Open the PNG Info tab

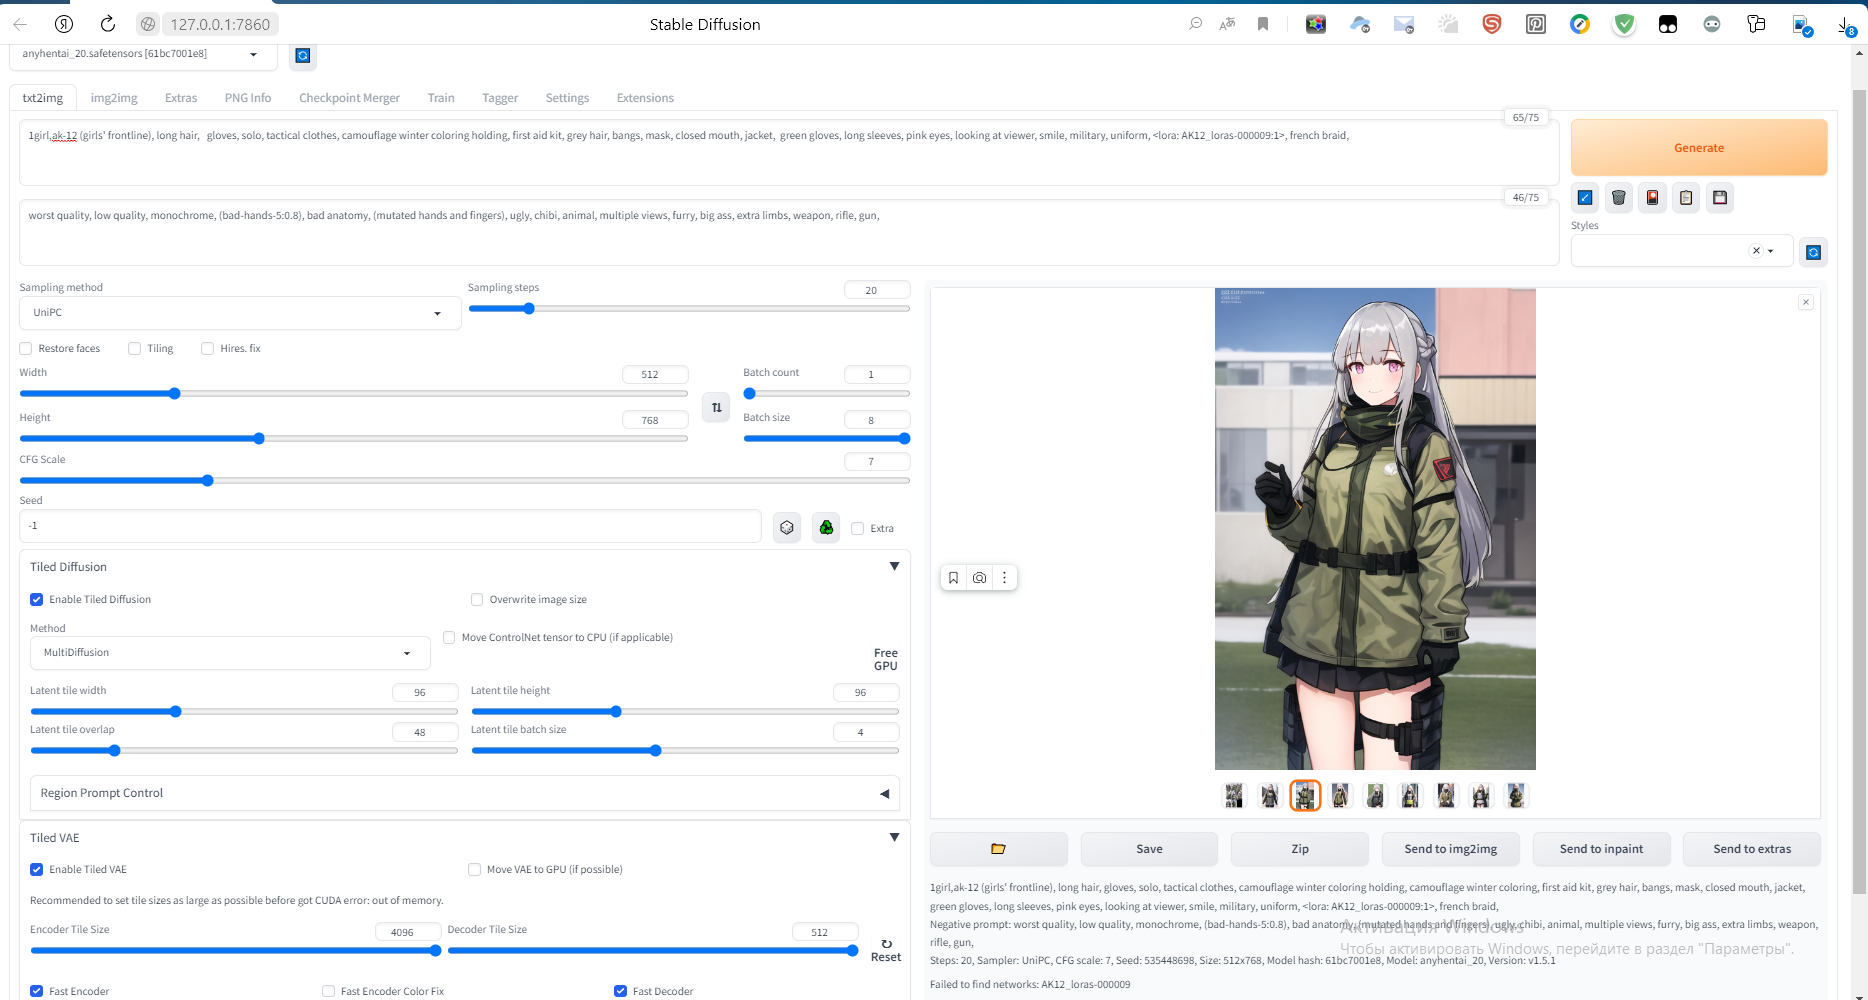click(x=248, y=98)
